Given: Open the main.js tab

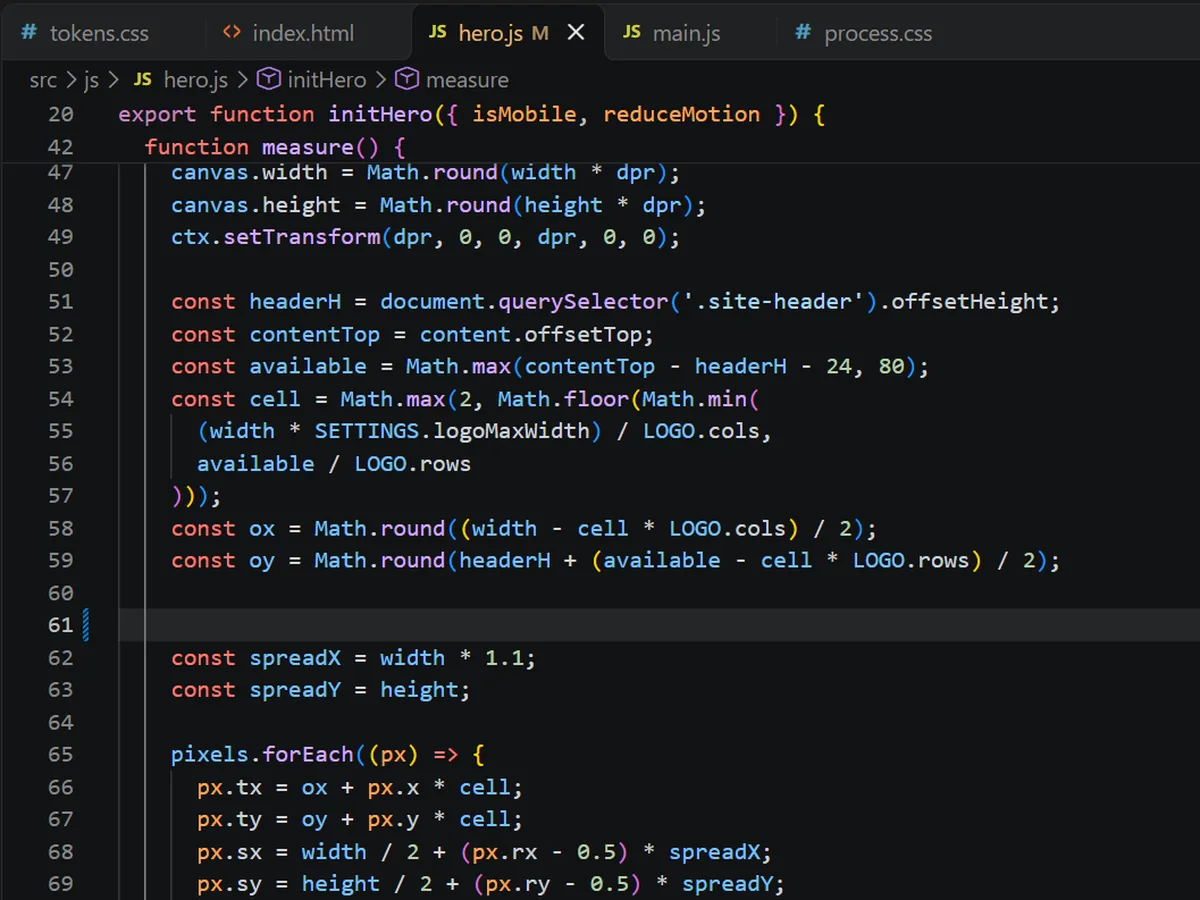Looking at the screenshot, I should (x=688, y=33).
